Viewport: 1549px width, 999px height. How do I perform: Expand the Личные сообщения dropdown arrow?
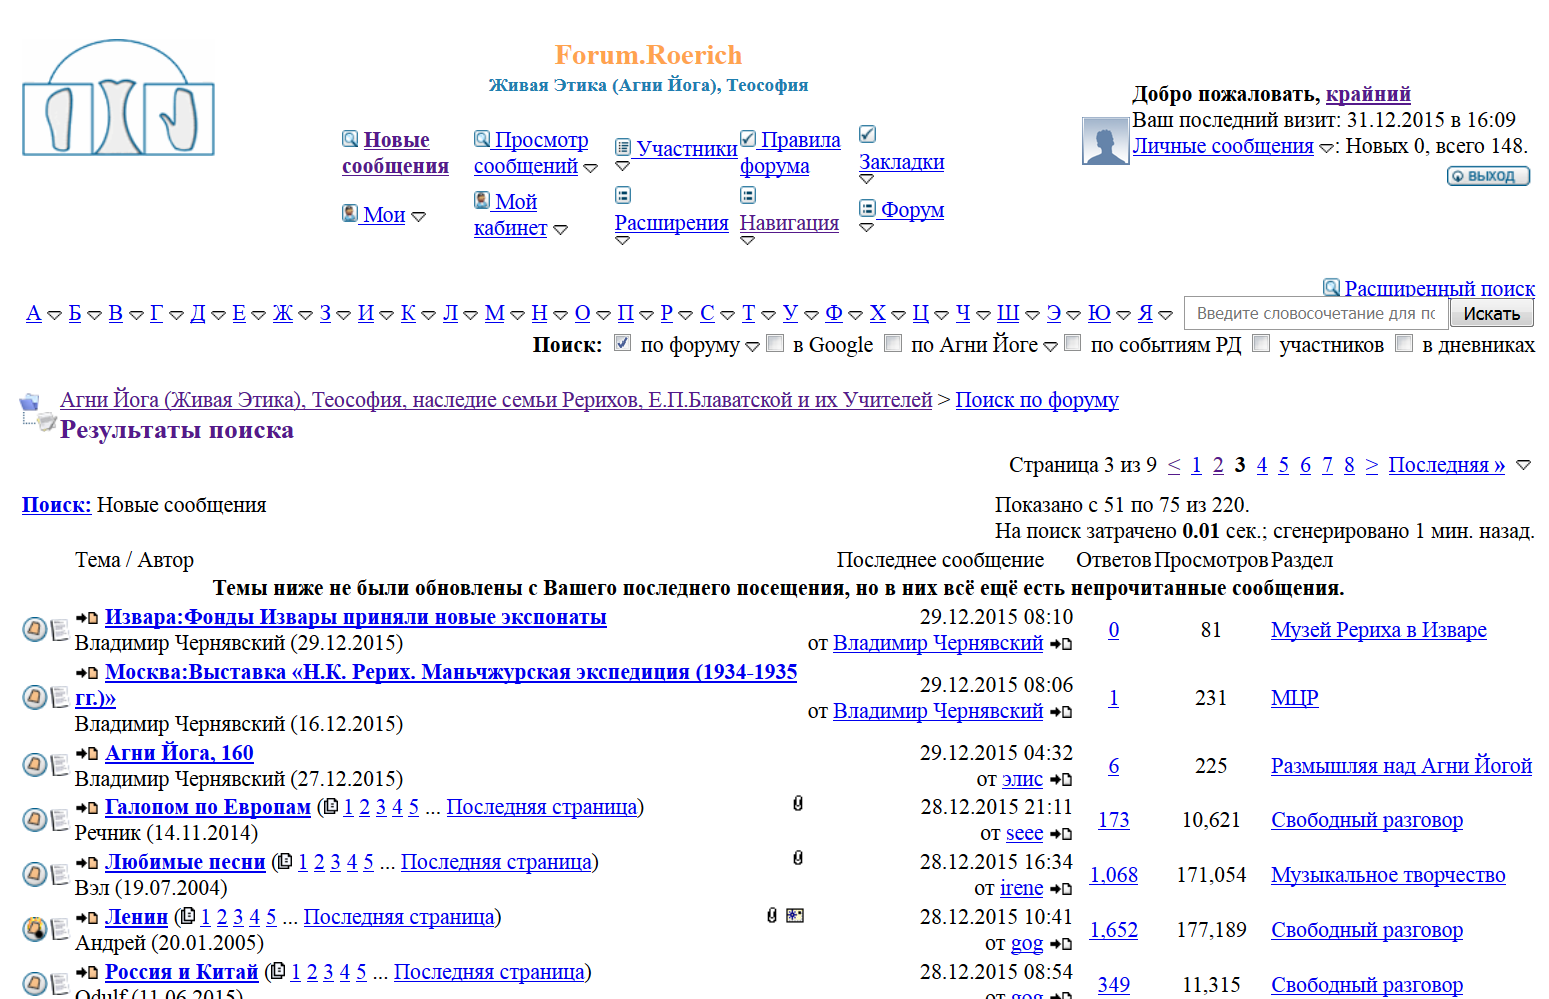[x=1326, y=148]
